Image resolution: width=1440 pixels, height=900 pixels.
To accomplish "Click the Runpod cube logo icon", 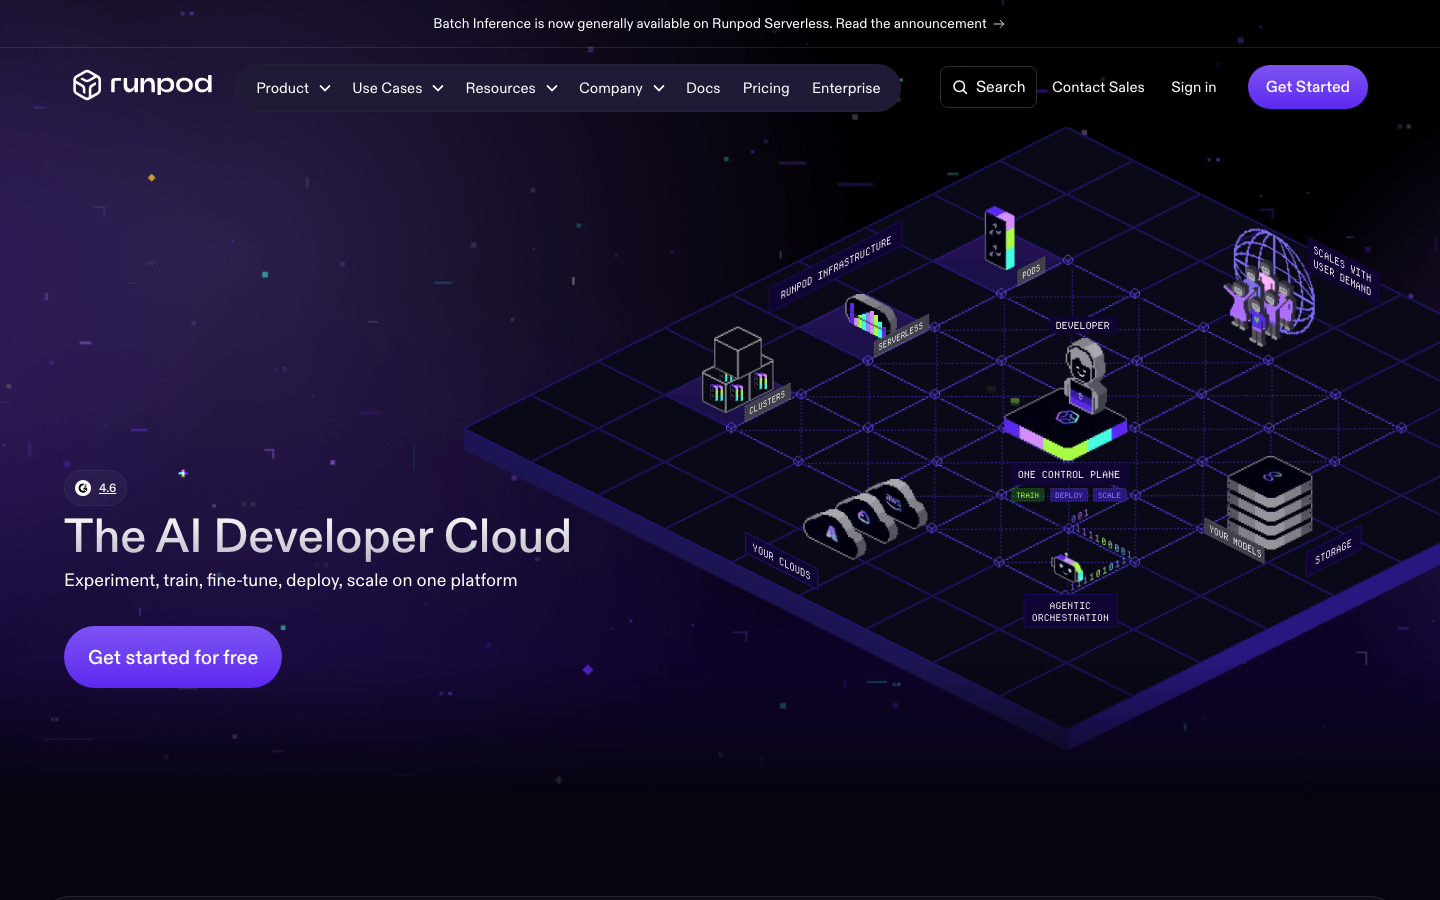I will click(x=87, y=85).
